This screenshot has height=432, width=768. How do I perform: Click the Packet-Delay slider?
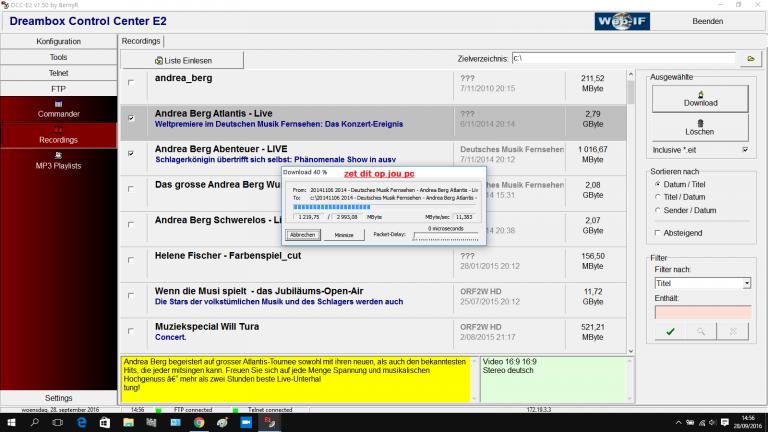433,235
